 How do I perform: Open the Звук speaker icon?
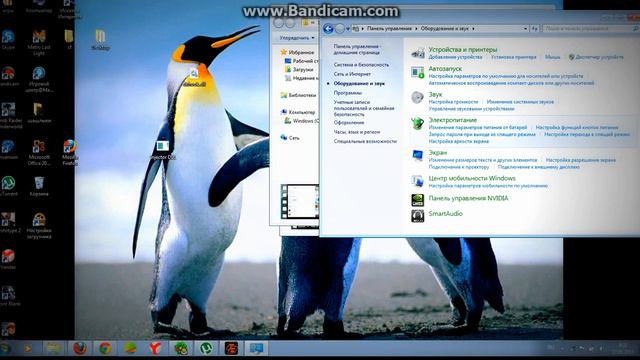click(x=418, y=98)
